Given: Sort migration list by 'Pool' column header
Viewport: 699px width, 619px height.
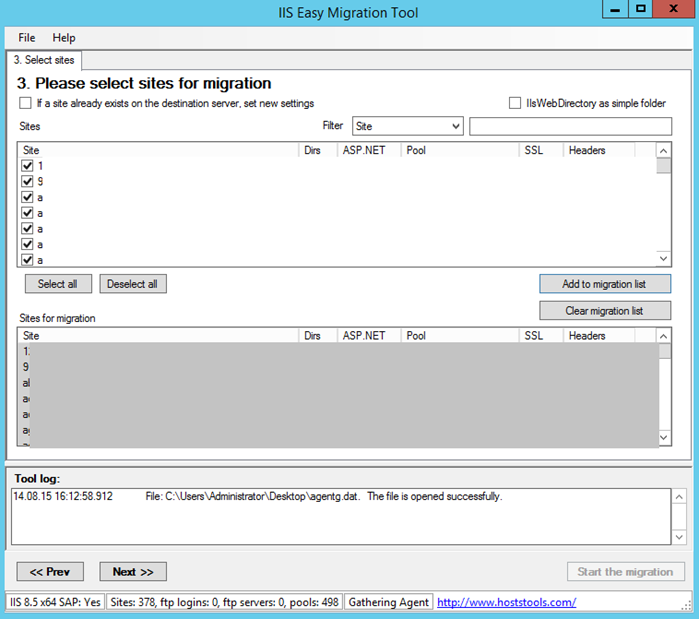Looking at the screenshot, I should pyautogui.click(x=460, y=336).
